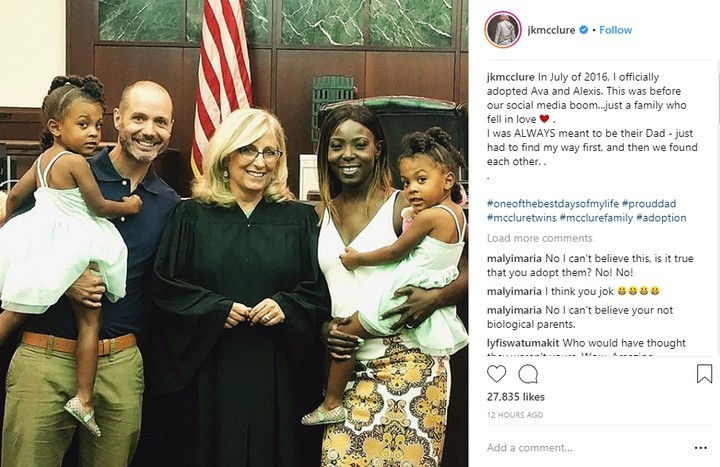Open the #adoption hashtag

coord(661,218)
